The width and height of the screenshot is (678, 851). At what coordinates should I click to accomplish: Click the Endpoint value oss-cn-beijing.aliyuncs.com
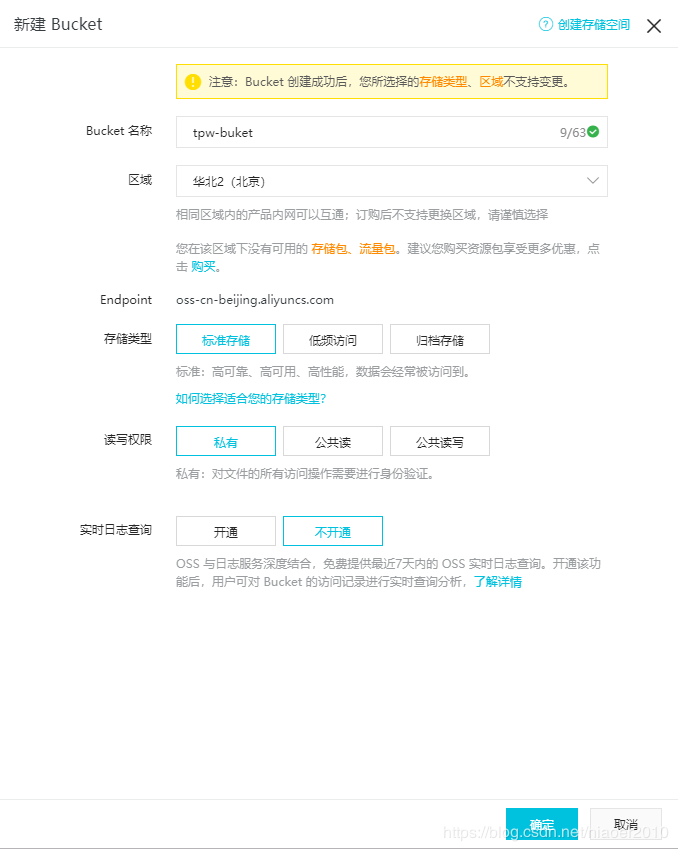(255, 300)
